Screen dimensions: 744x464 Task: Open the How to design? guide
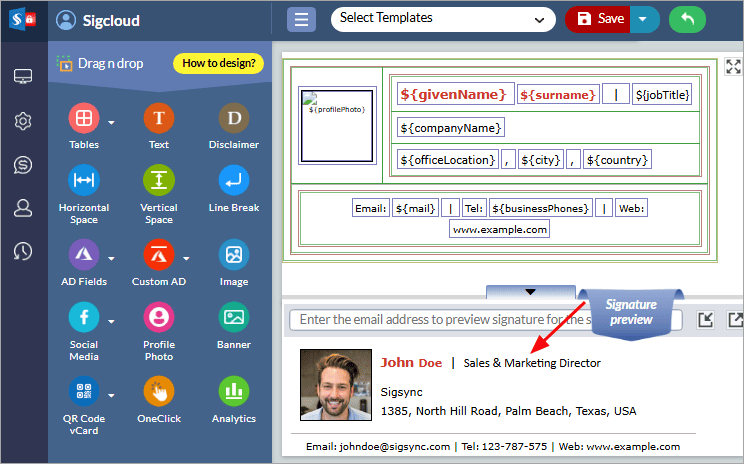click(219, 63)
